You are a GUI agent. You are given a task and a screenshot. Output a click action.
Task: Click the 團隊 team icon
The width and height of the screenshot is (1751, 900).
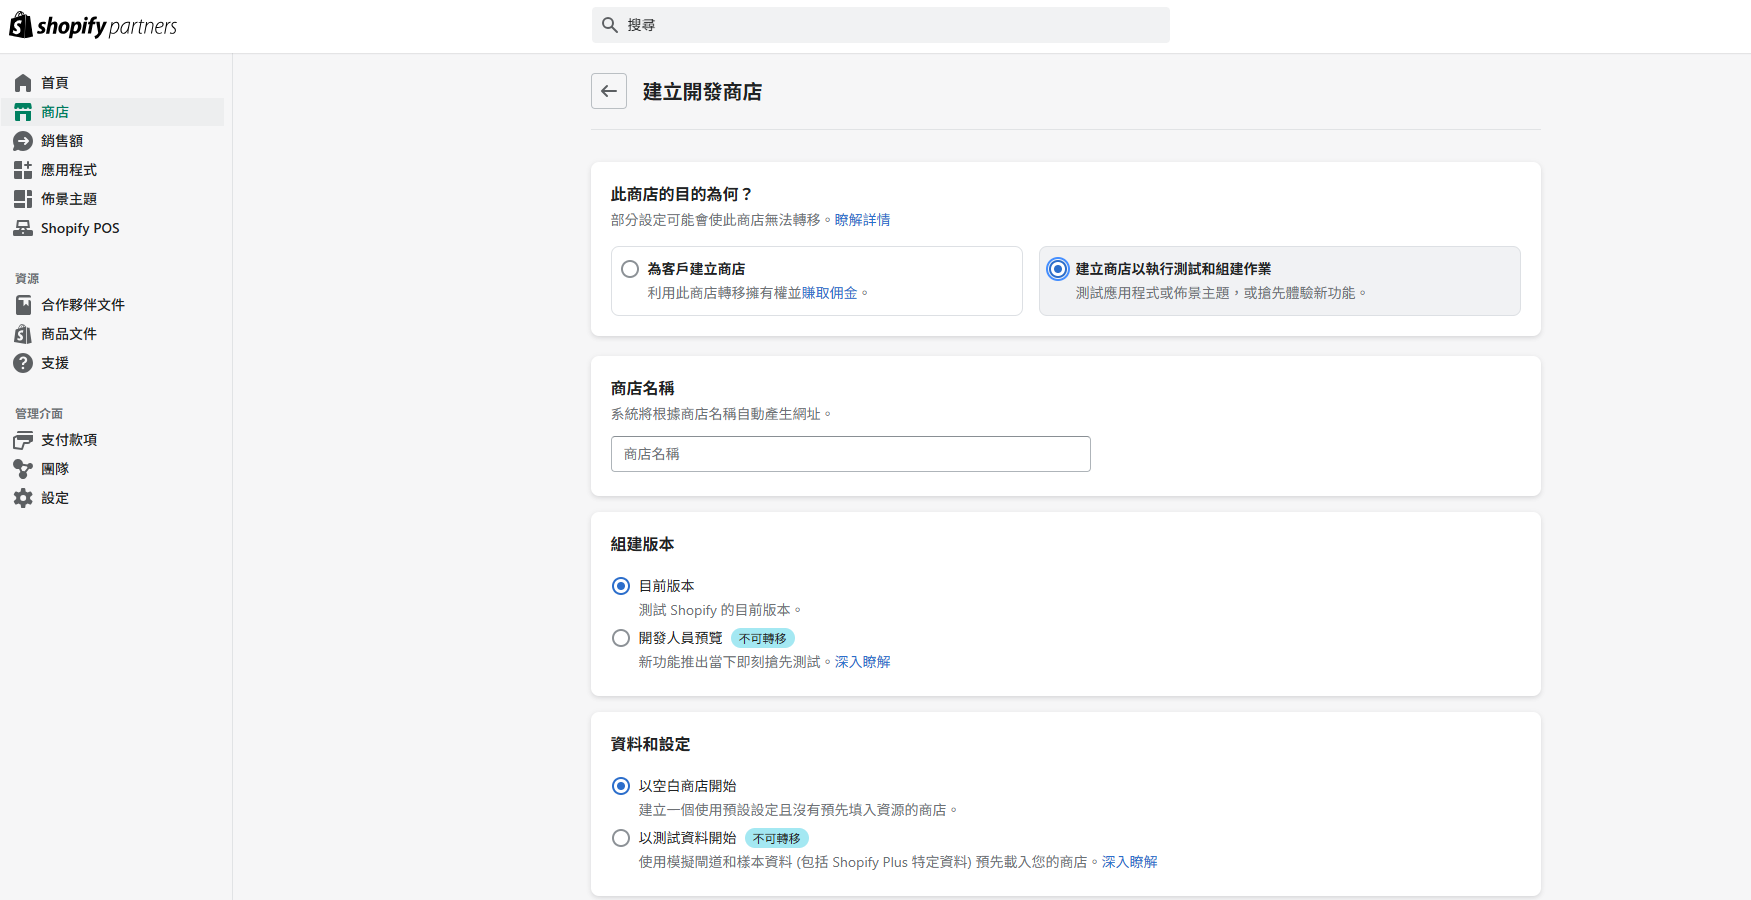[x=23, y=469]
